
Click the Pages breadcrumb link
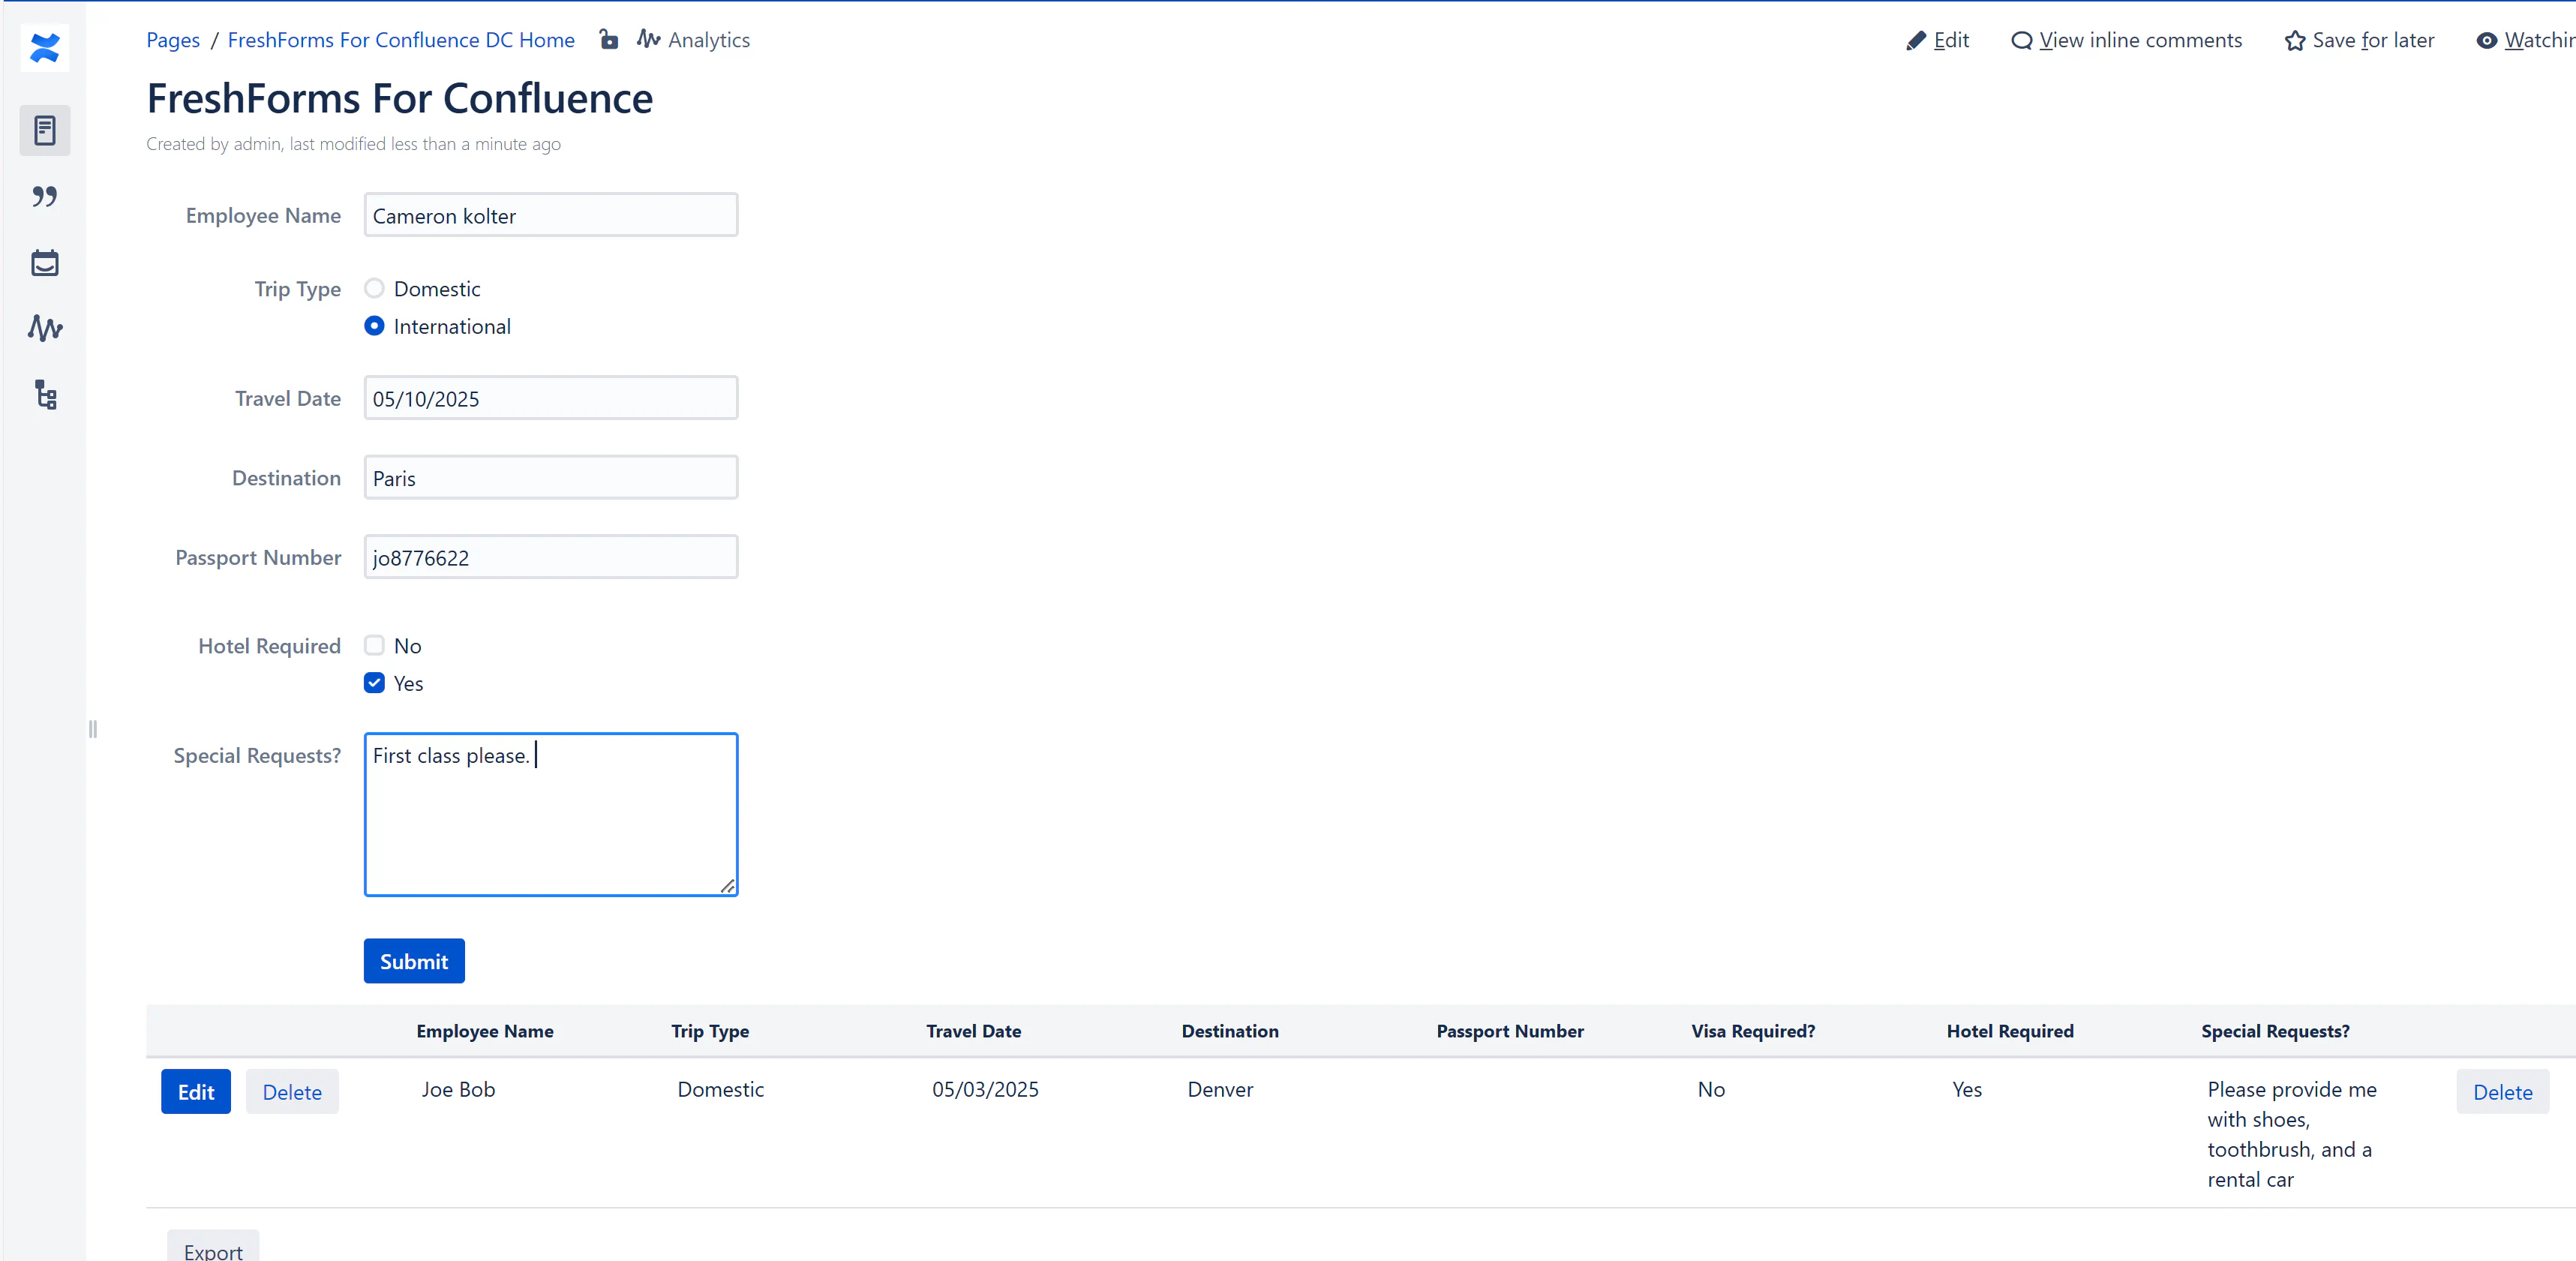[x=173, y=40]
